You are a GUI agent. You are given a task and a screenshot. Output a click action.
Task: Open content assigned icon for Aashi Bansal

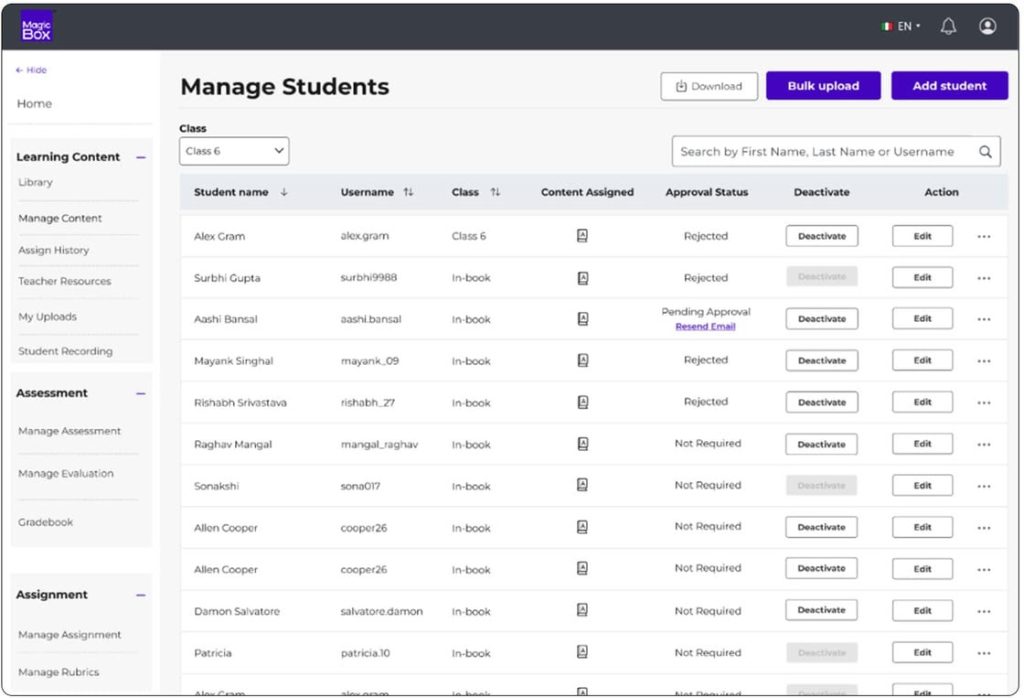582,319
